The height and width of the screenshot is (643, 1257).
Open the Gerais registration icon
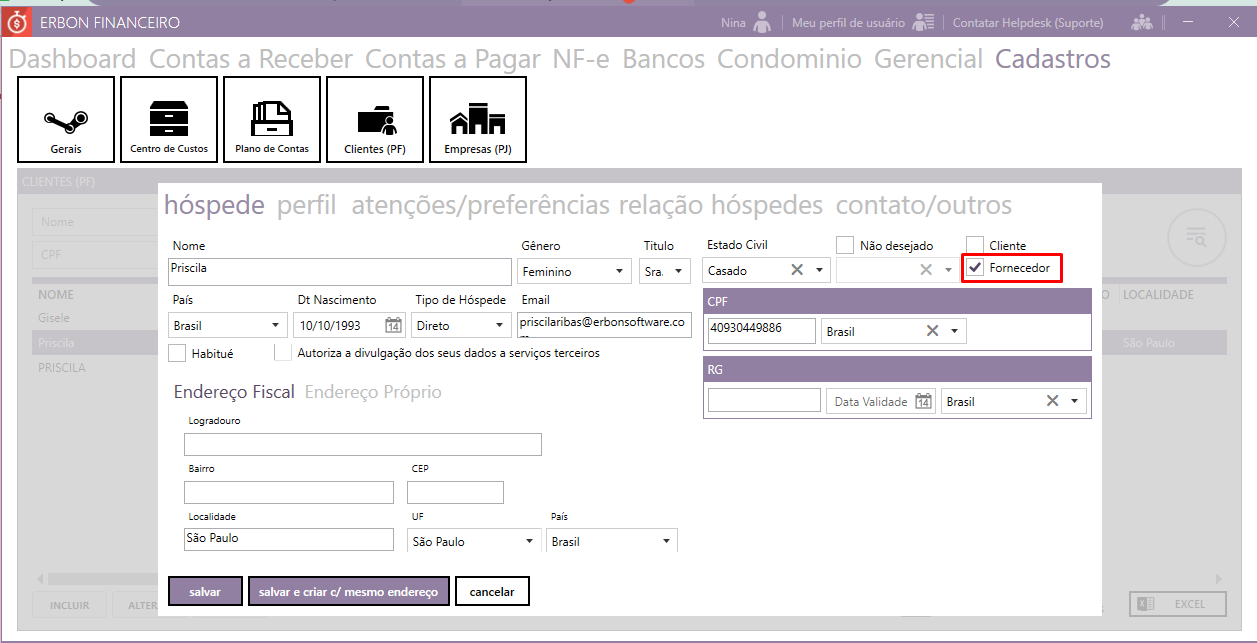tap(66, 119)
